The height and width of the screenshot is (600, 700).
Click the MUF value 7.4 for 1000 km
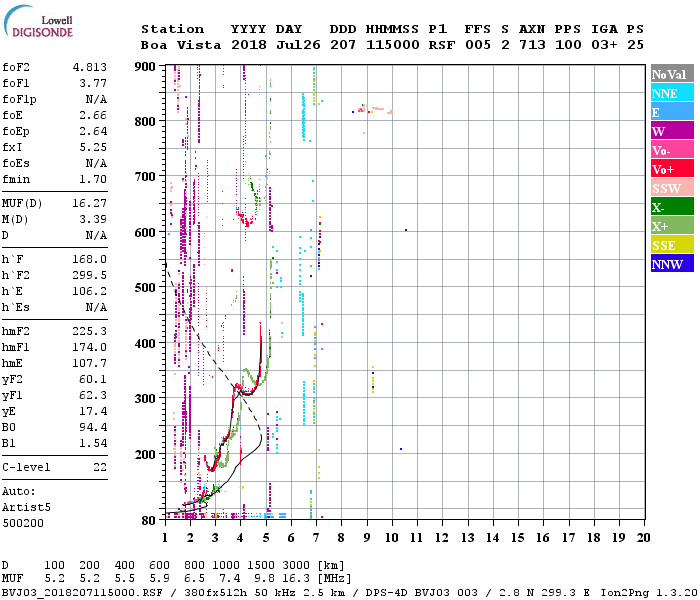pos(230,578)
